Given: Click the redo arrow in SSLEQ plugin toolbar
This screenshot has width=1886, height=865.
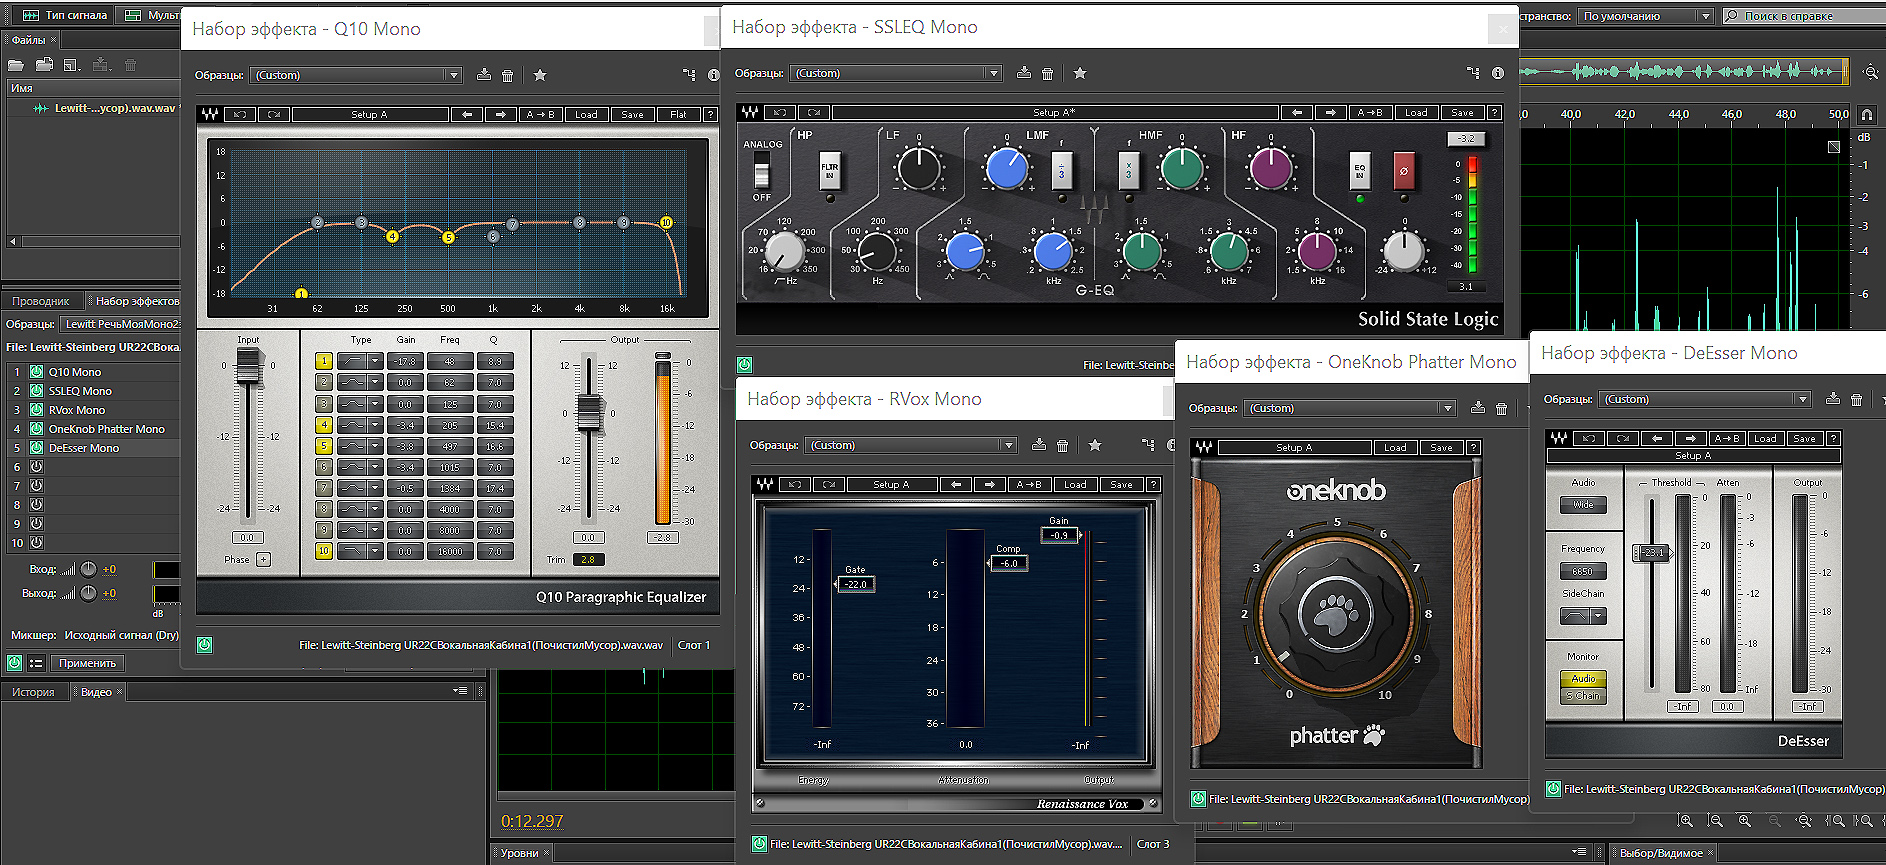Looking at the screenshot, I should point(814,113).
